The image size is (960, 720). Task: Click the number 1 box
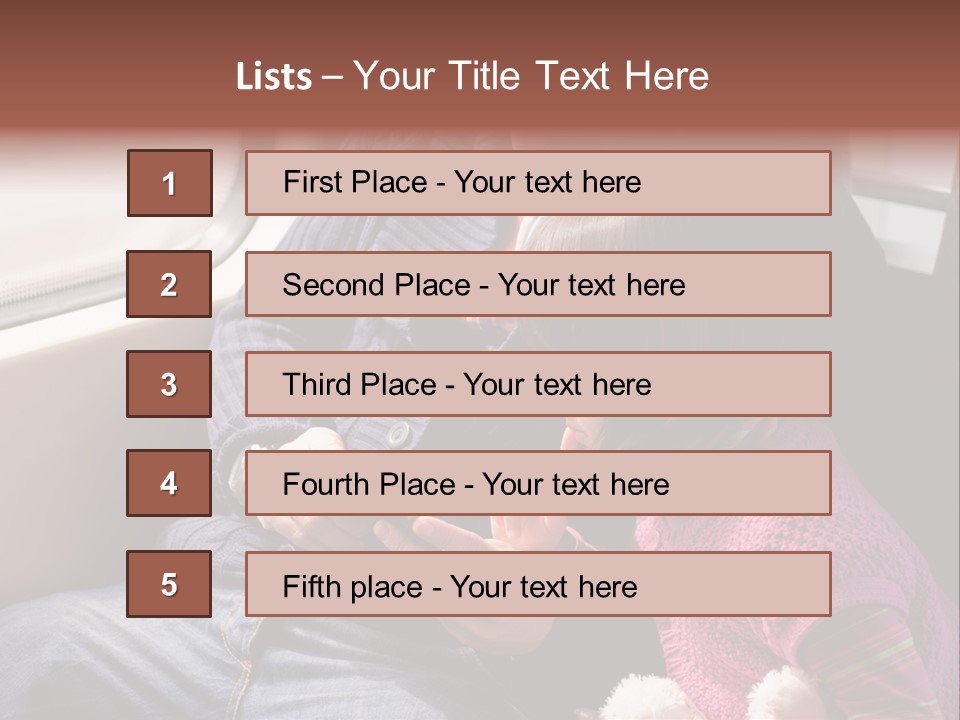(169, 183)
